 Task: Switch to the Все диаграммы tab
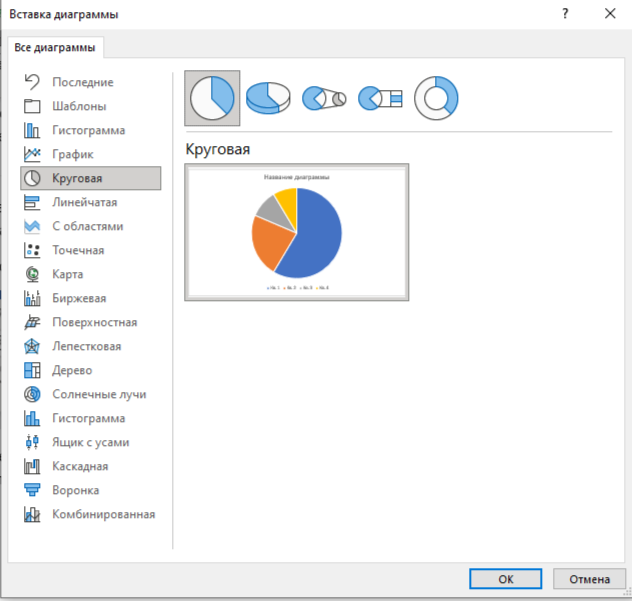tap(56, 47)
